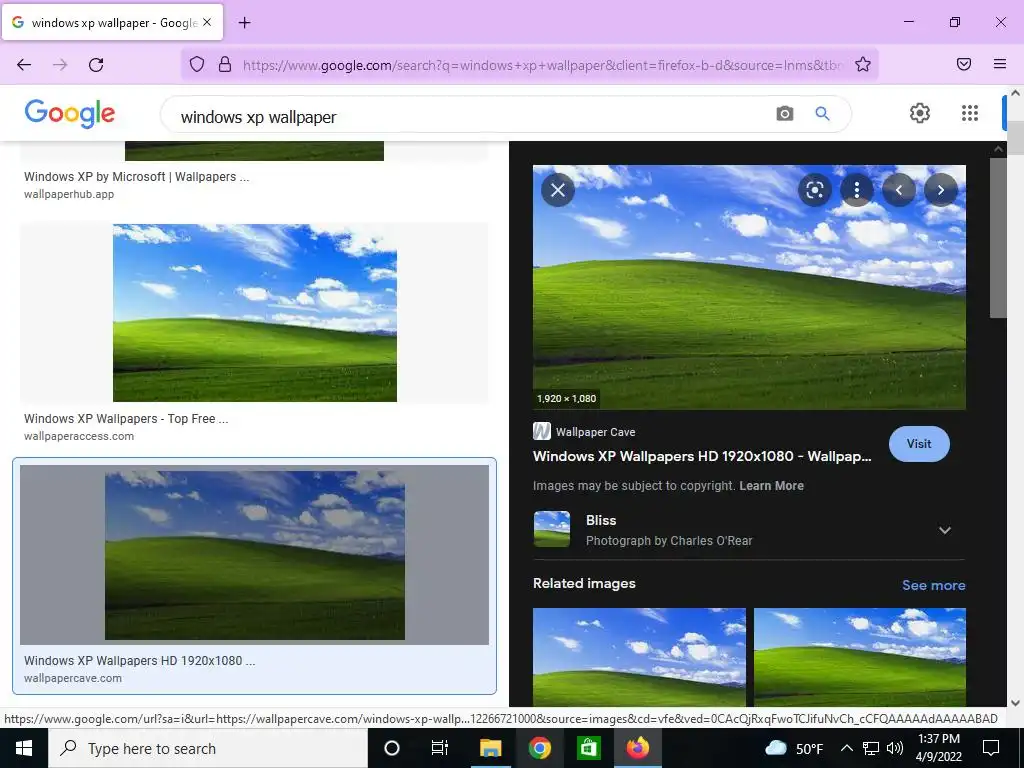Image resolution: width=1024 pixels, height=768 pixels.
Task: Click the 1,920 × 1,080 size label
Action: coord(566,398)
